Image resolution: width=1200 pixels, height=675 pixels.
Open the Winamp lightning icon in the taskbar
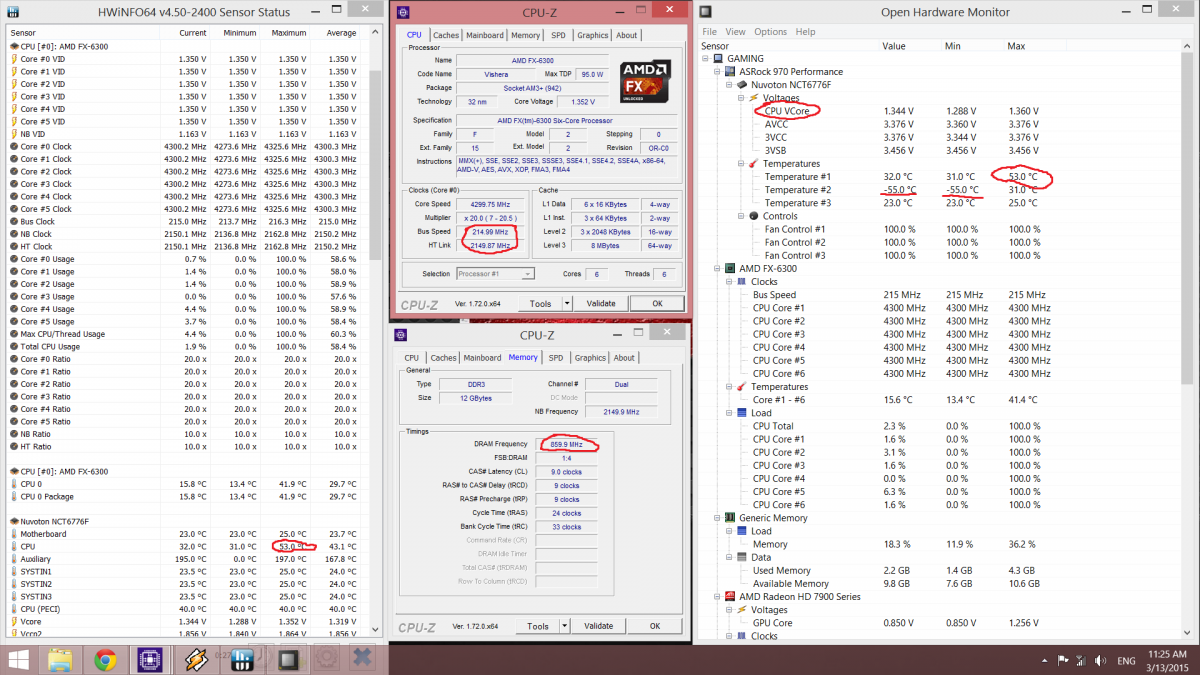[x=195, y=659]
